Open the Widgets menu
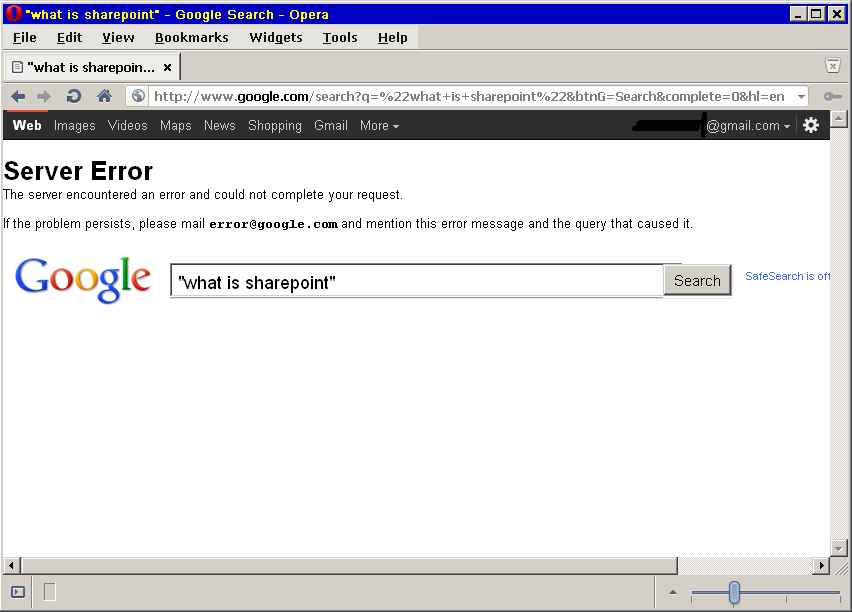Image resolution: width=852 pixels, height=612 pixels. 275,38
